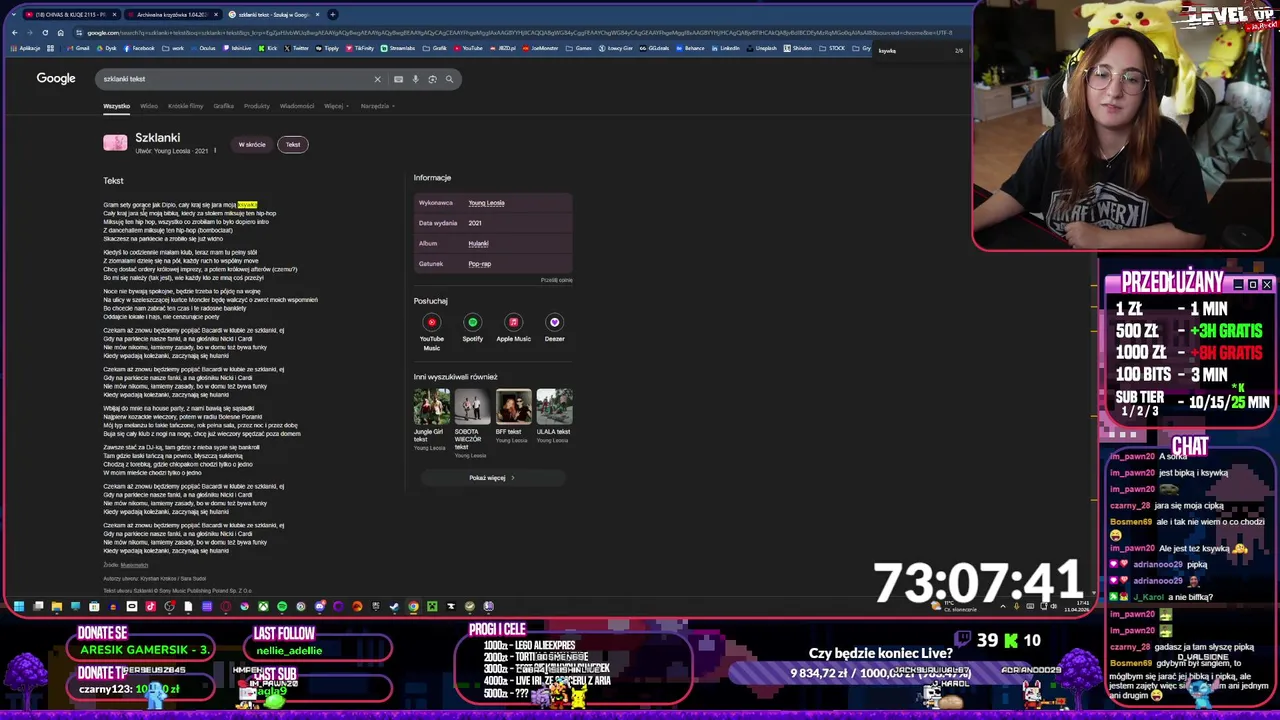Viewport: 1280px width, 720px height.
Task: Open the browser tab list chevron
Action: pos(13,14)
